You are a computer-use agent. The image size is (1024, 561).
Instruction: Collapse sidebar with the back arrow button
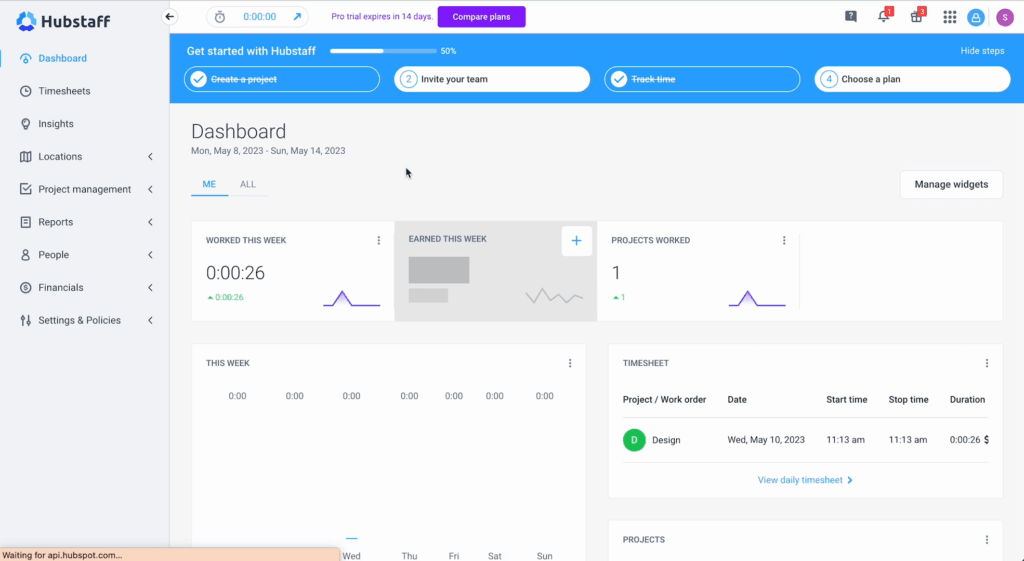(170, 16)
